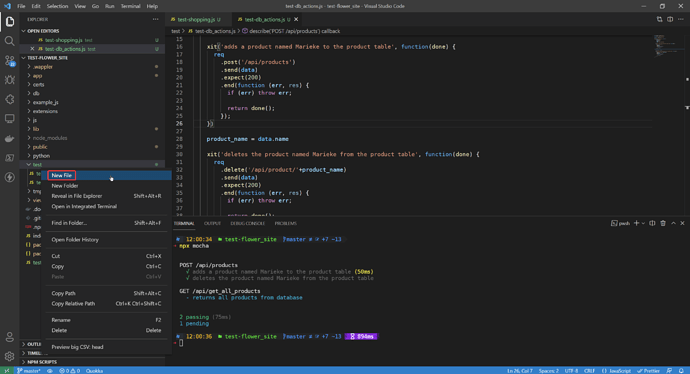Open Run and Debug view icon

coord(9,80)
